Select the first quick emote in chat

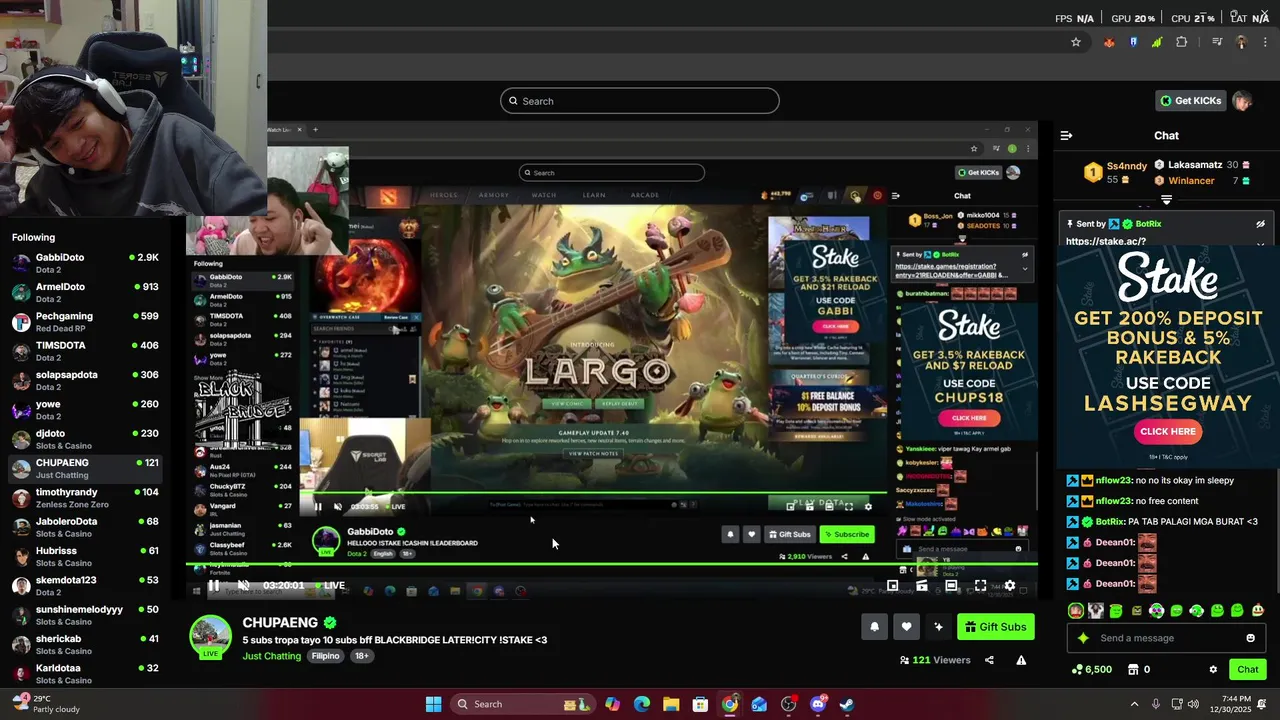(1076, 610)
